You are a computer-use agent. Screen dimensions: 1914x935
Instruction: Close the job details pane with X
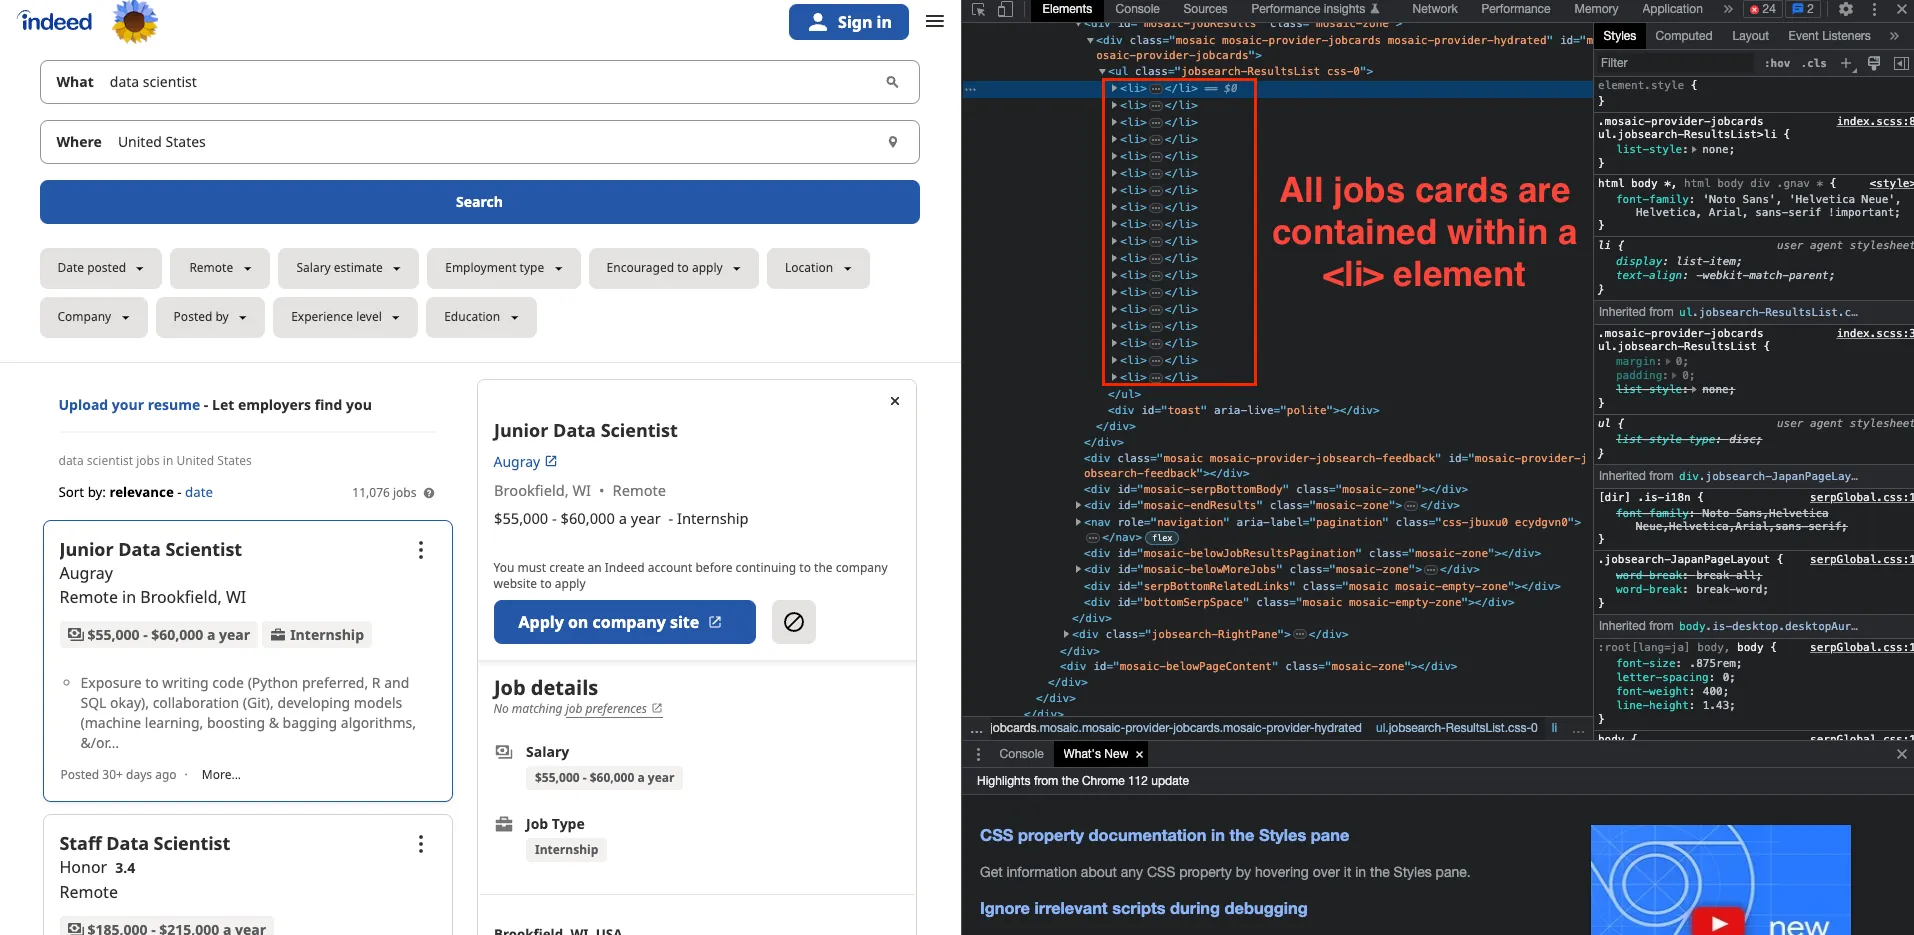click(895, 401)
